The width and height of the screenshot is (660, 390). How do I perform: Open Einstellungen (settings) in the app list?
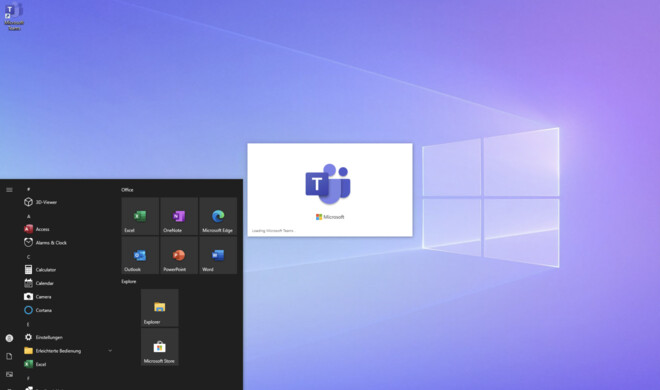[x=43, y=337]
